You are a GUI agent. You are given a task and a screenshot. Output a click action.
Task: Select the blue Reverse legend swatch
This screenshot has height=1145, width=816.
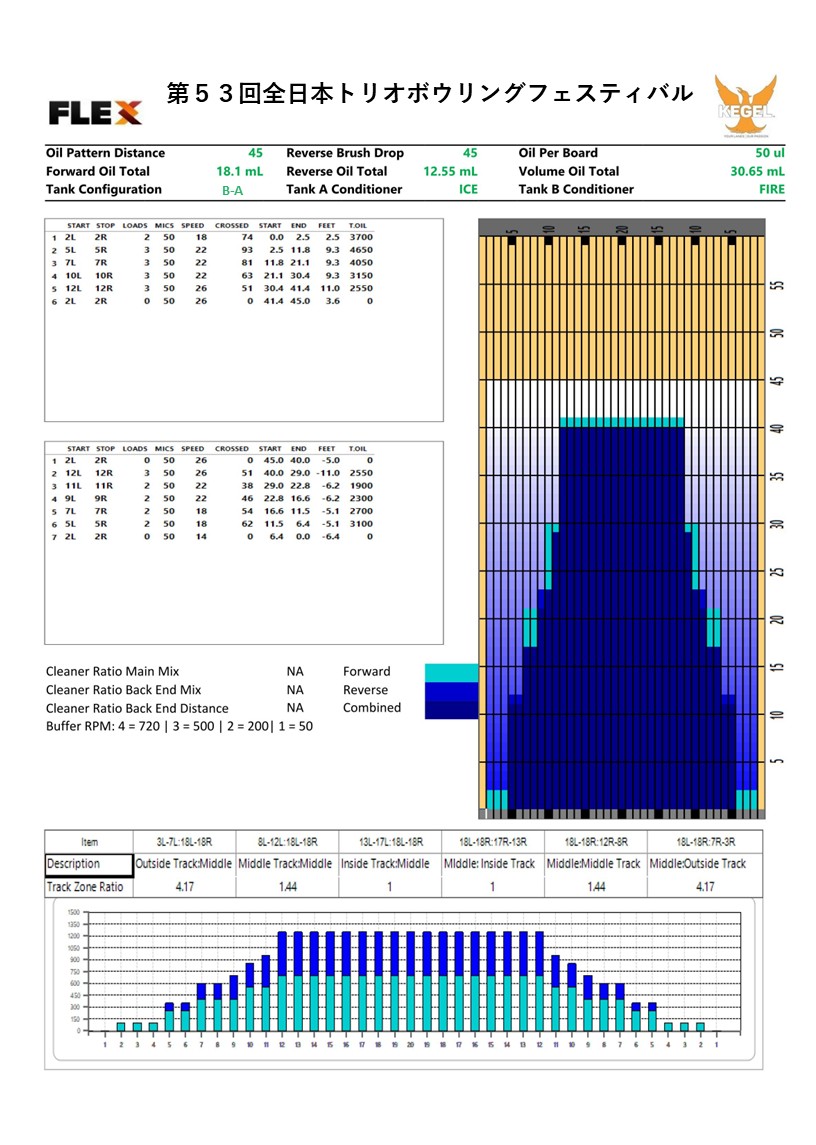click(x=452, y=690)
